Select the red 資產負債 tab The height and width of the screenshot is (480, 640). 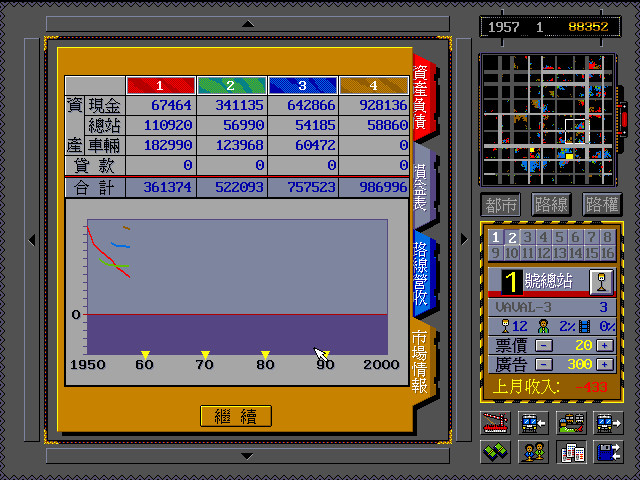423,98
